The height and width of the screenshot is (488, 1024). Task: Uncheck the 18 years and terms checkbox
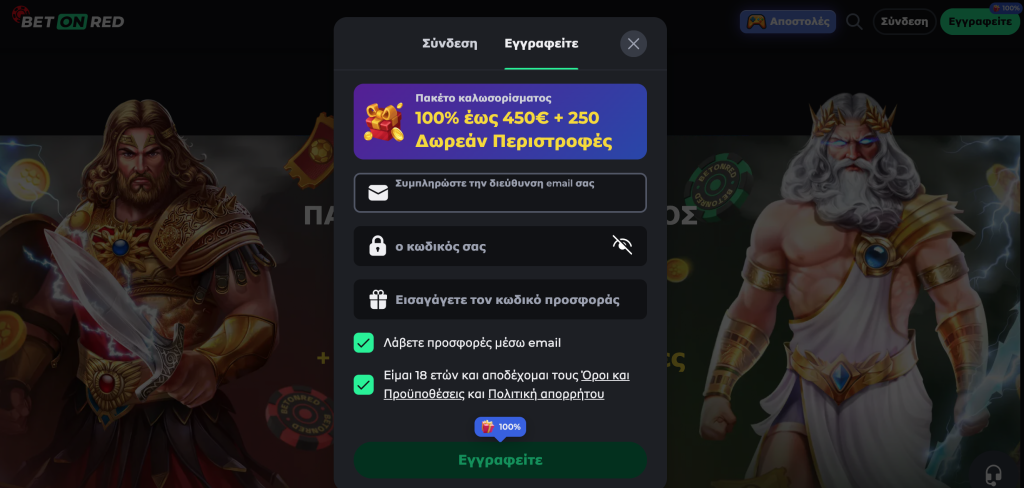coord(364,385)
